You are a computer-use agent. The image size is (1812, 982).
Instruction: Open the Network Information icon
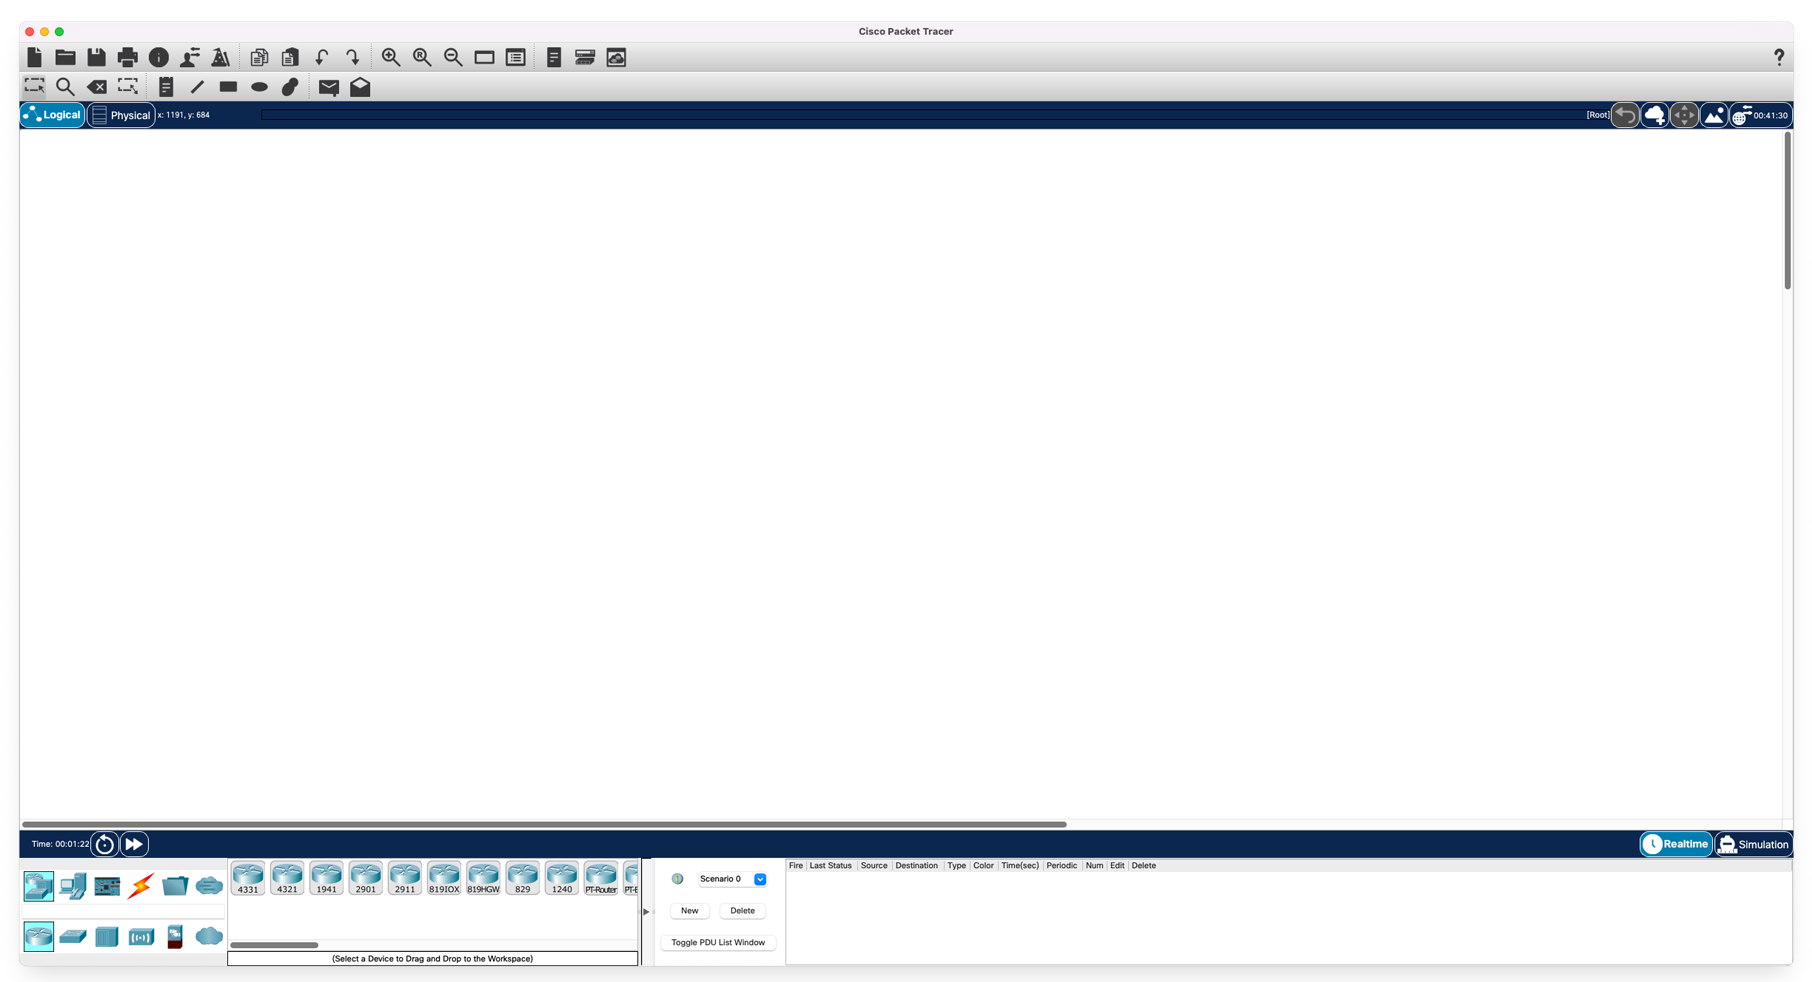pos(159,57)
